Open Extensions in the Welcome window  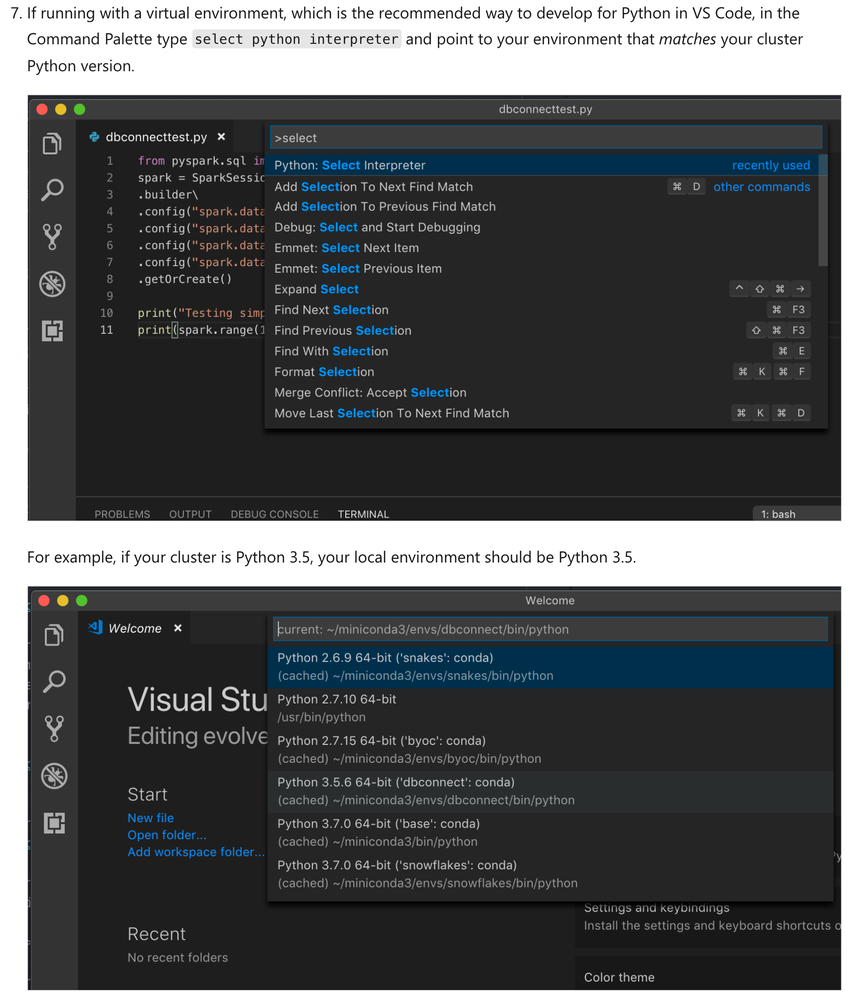(x=52, y=822)
